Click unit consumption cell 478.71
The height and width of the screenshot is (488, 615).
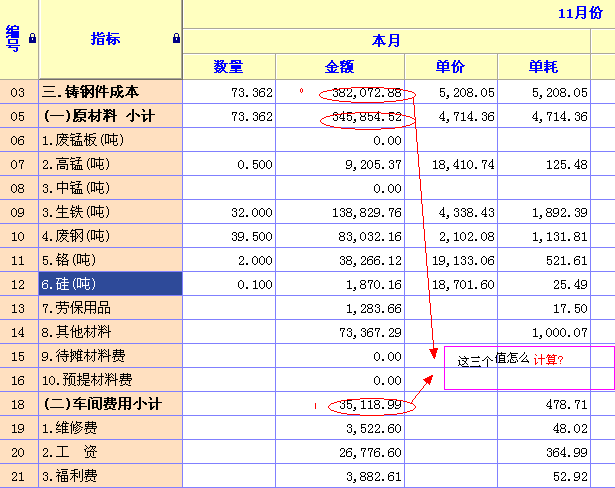(x=544, y=404)
